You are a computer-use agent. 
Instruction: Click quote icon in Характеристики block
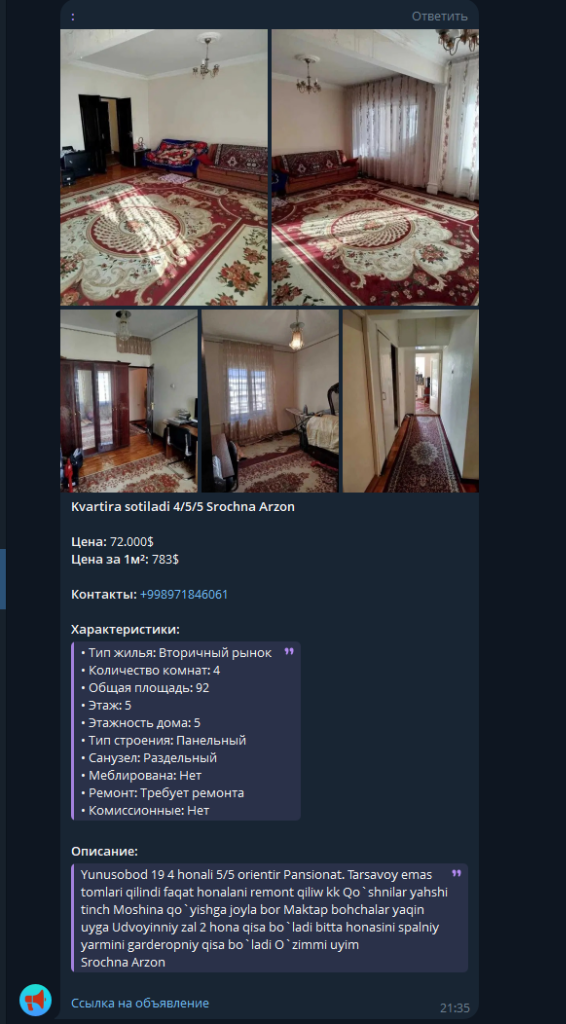289,652
